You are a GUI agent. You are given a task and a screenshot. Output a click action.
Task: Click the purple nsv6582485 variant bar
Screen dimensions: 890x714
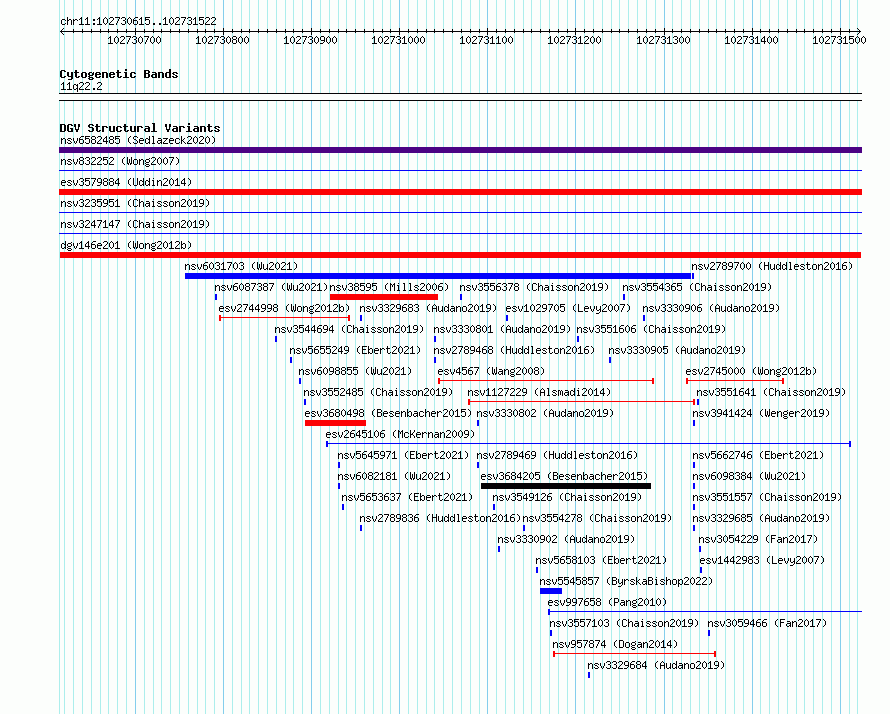(460, 150)
